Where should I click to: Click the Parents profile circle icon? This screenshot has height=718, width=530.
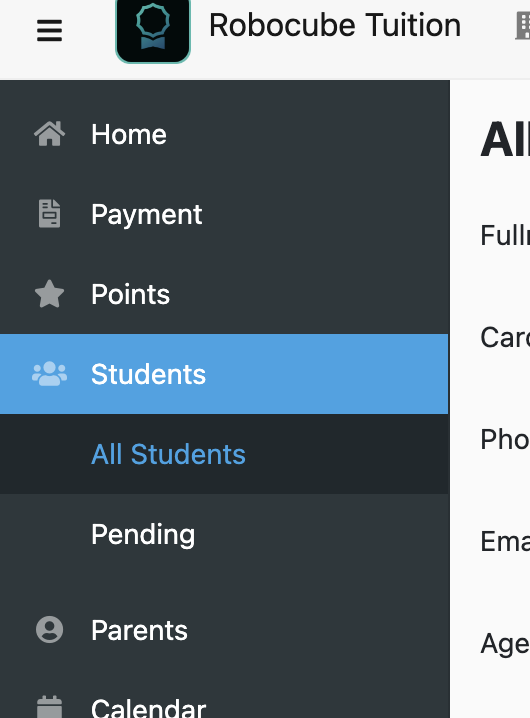(49, 630)
